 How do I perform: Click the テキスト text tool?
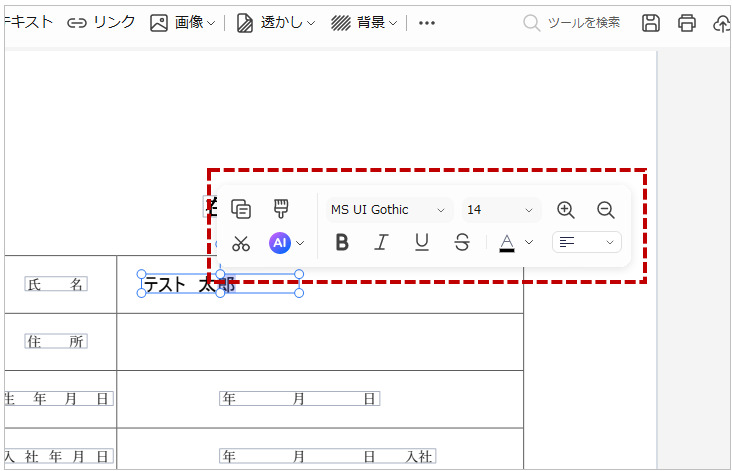coord(29,22)
